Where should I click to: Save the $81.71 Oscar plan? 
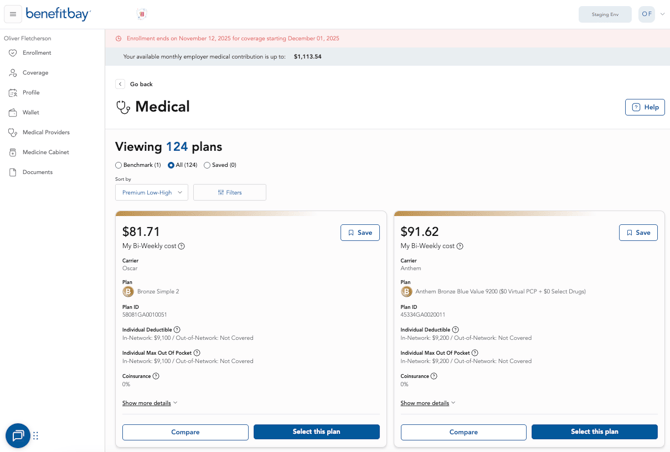[360, 232]
